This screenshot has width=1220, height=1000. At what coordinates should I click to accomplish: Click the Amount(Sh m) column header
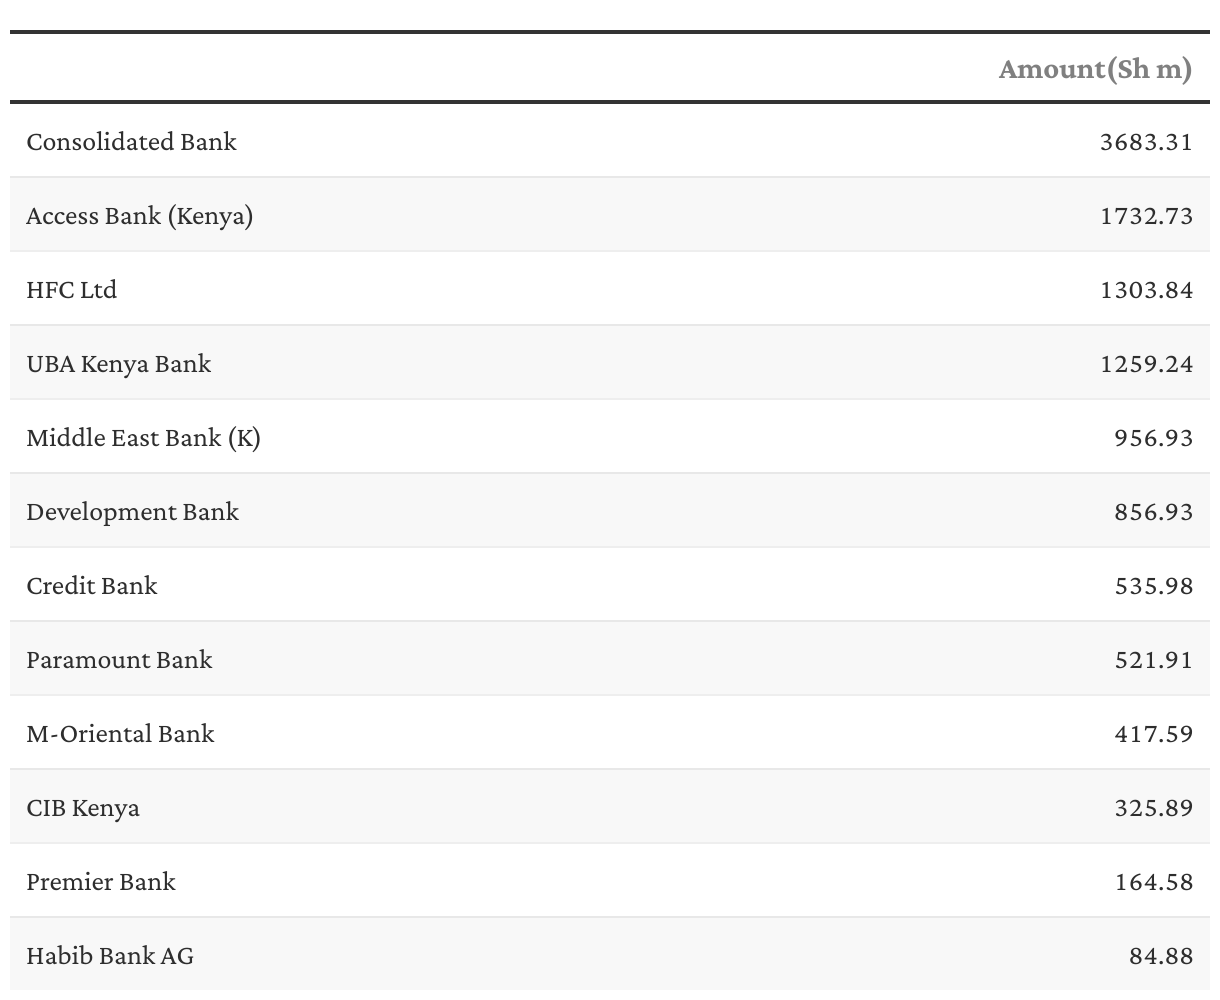coord(1095,69)
